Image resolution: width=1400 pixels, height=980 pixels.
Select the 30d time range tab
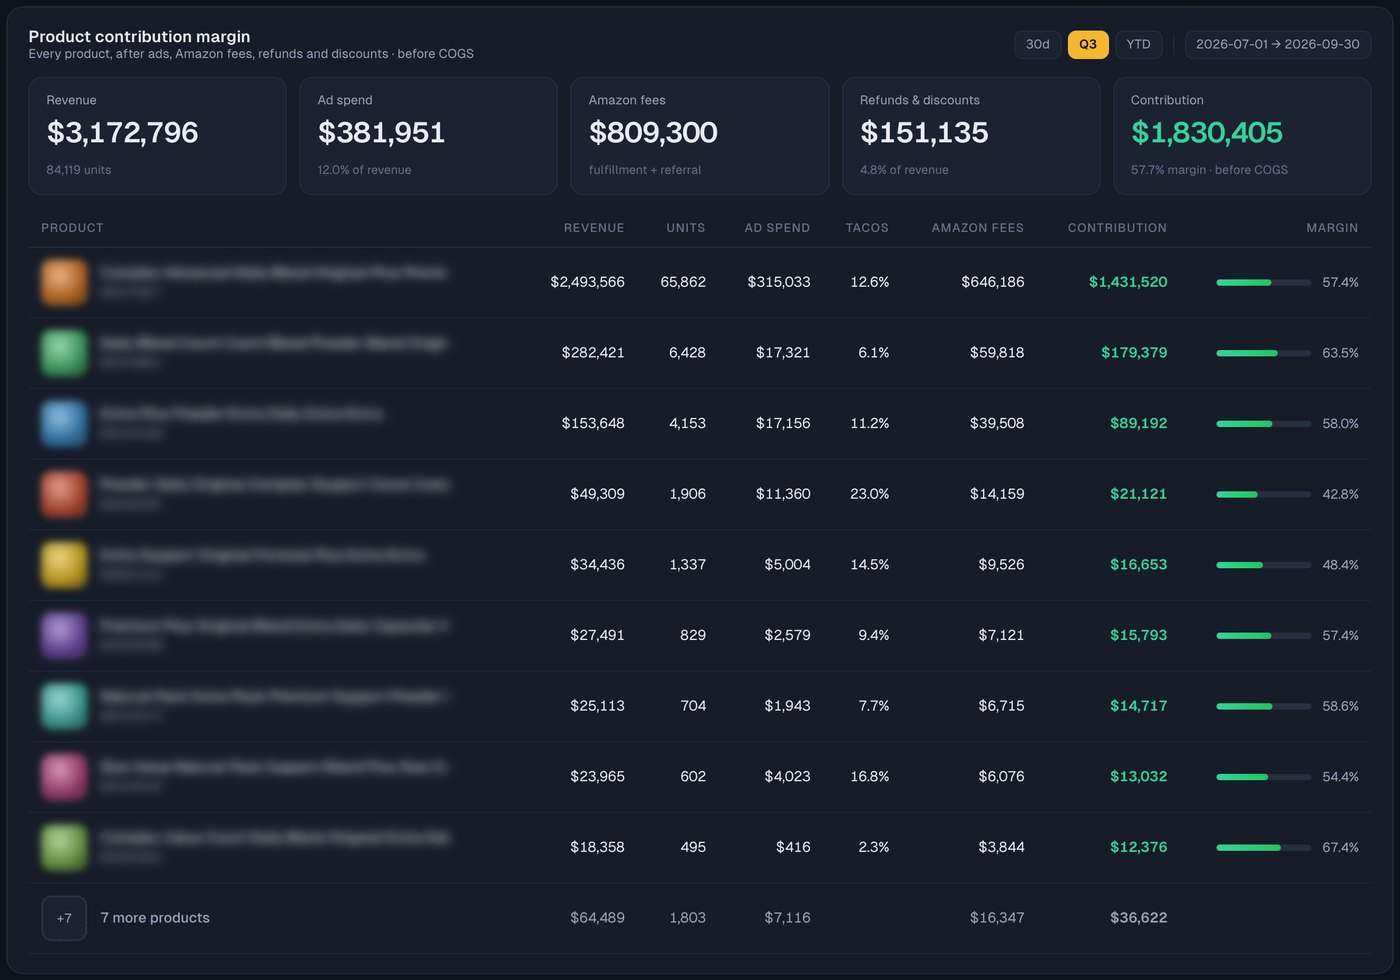point(1037,44)
